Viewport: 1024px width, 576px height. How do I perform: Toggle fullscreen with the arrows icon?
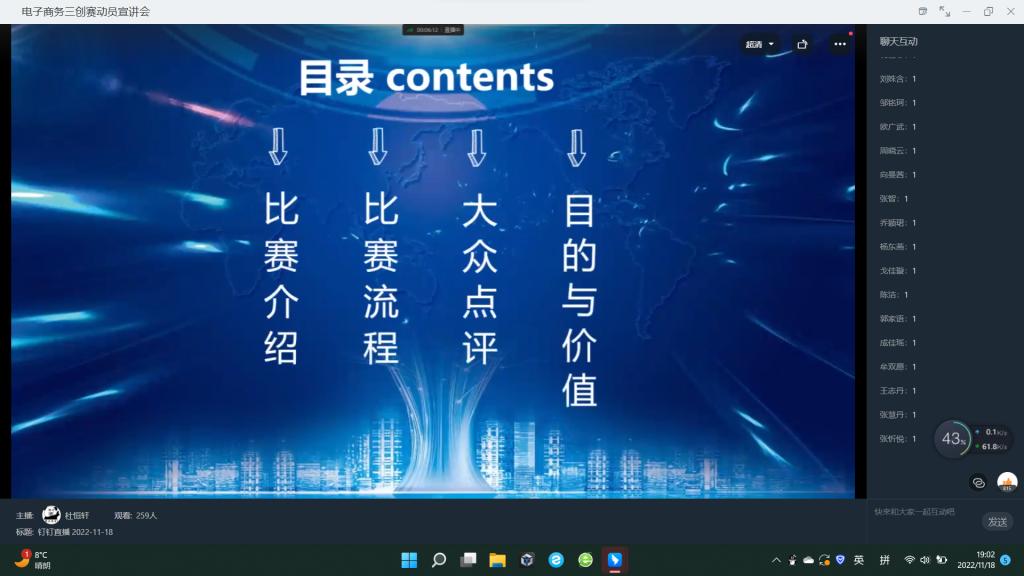tap(945, 11)
